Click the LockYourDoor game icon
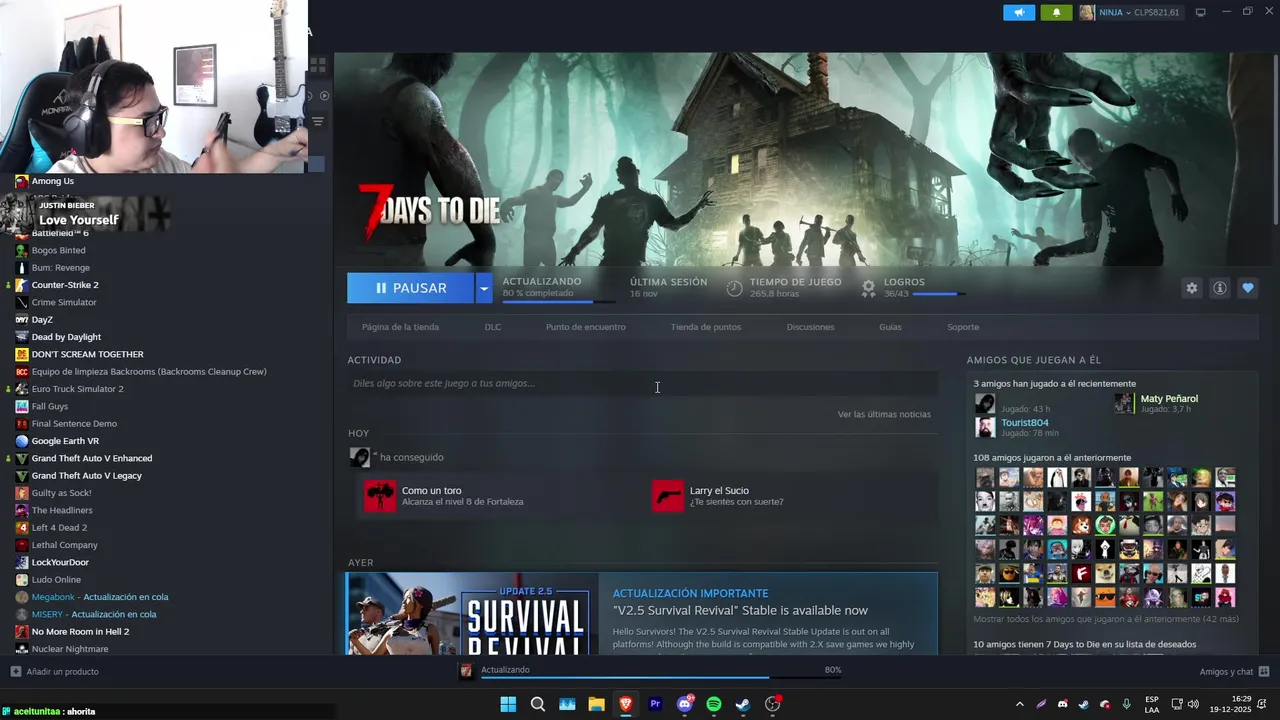This screenshot has width=1280, height=720. (x=22, y=562)
